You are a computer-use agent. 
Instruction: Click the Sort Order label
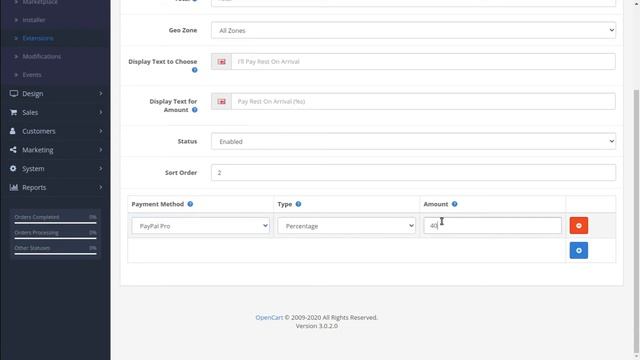(181, 173)
